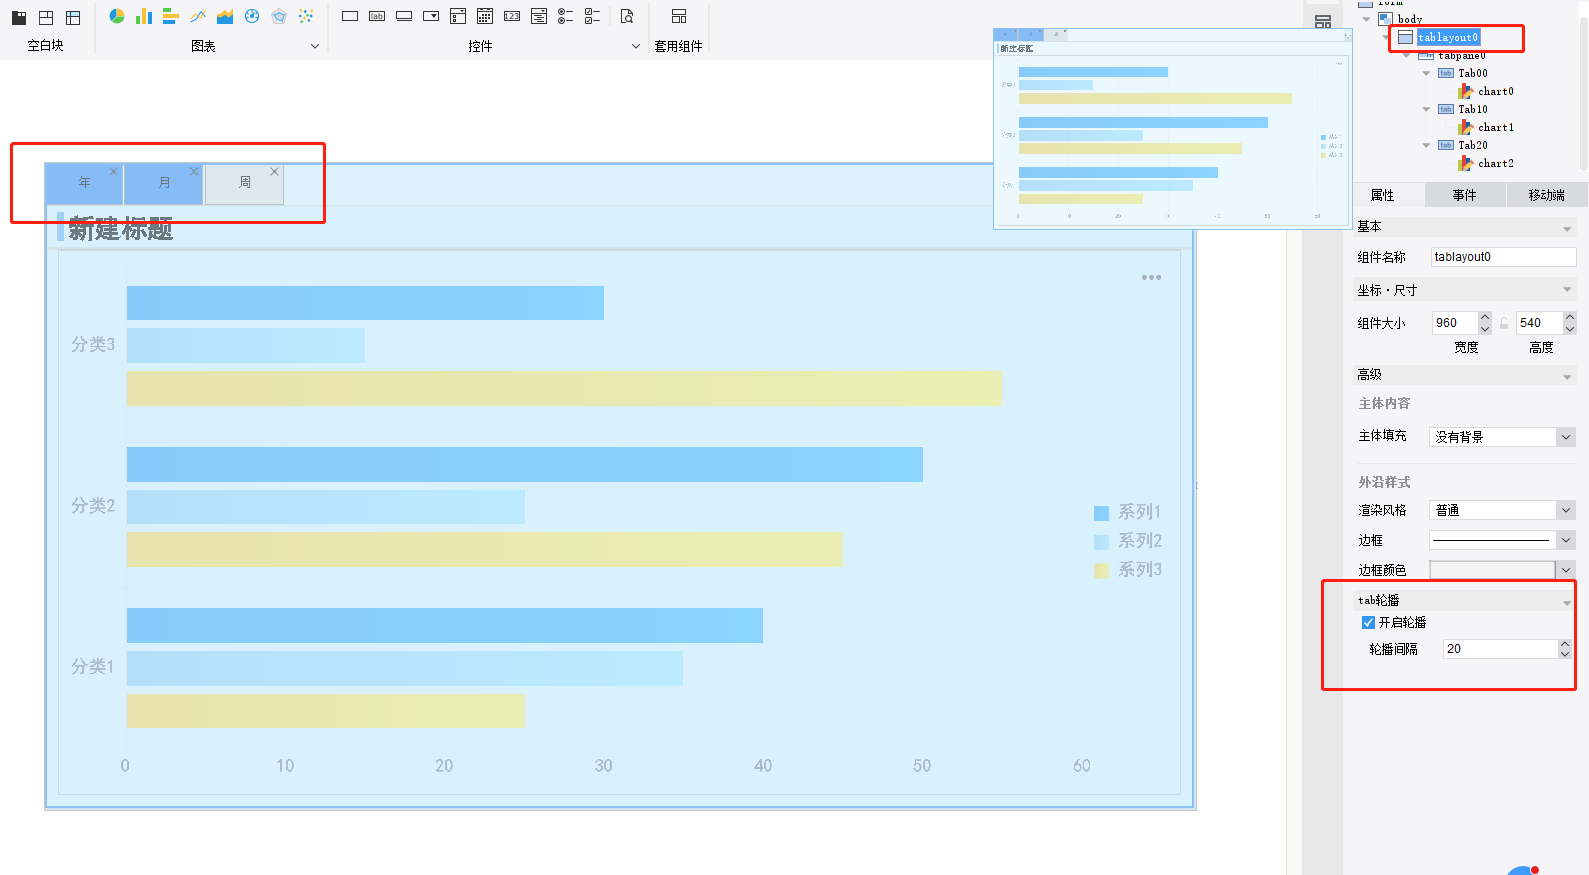Switch to the 事件 tab
Viewport: 1589px width, 875px height.
point(1465,195)
